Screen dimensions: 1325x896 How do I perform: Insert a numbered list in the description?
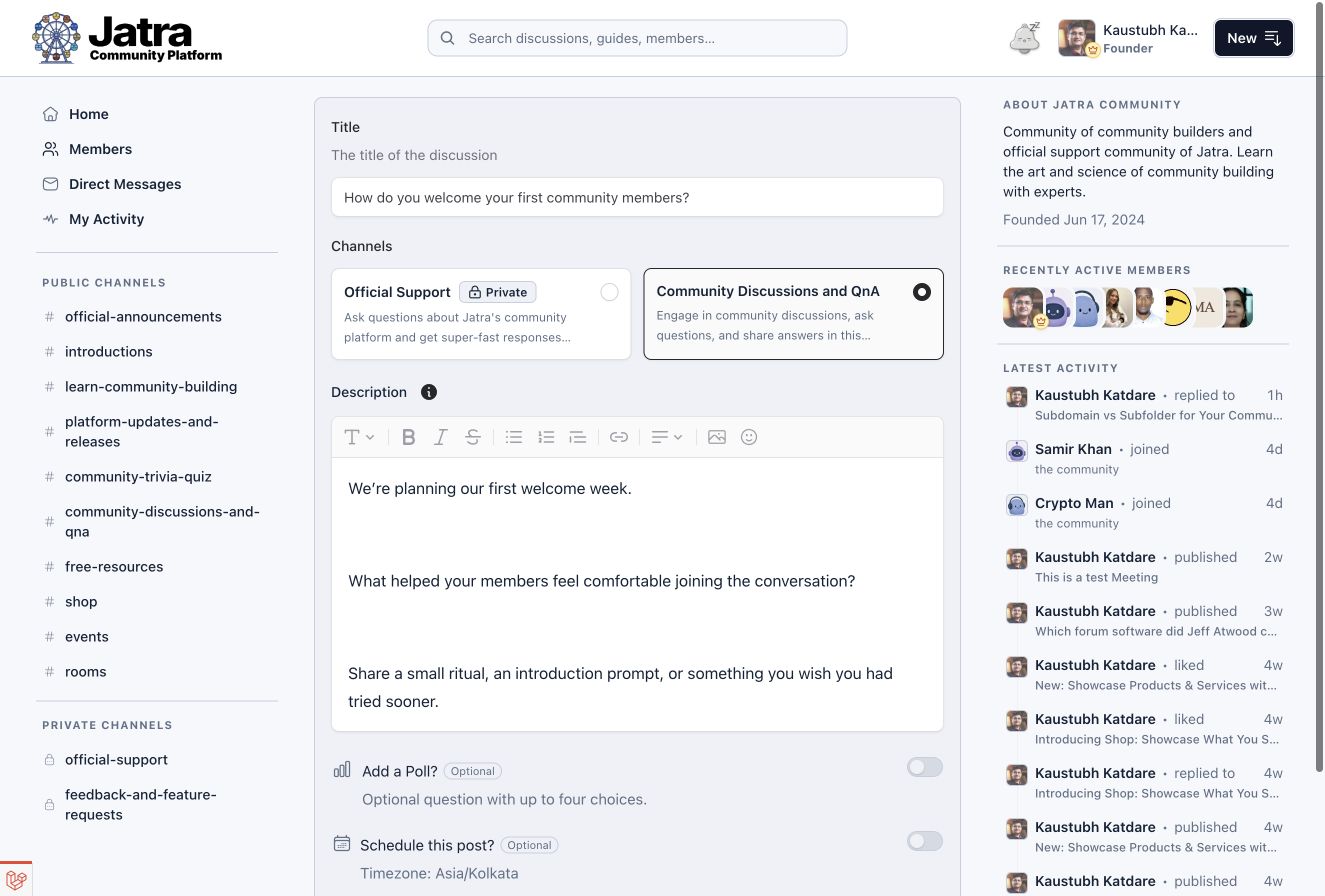click(x=546, y=437)
